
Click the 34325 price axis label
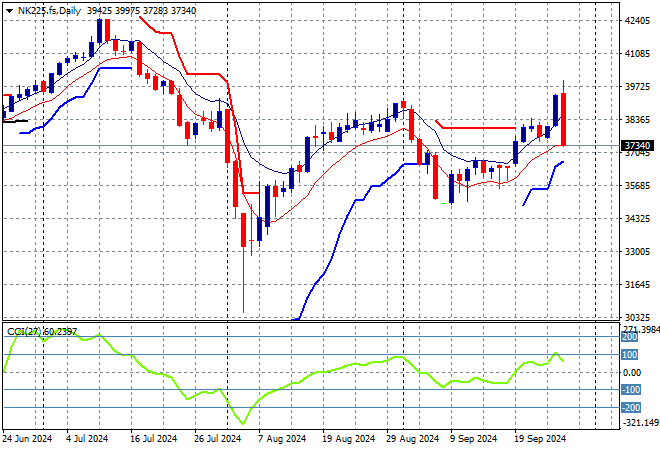tap(637, 218)
